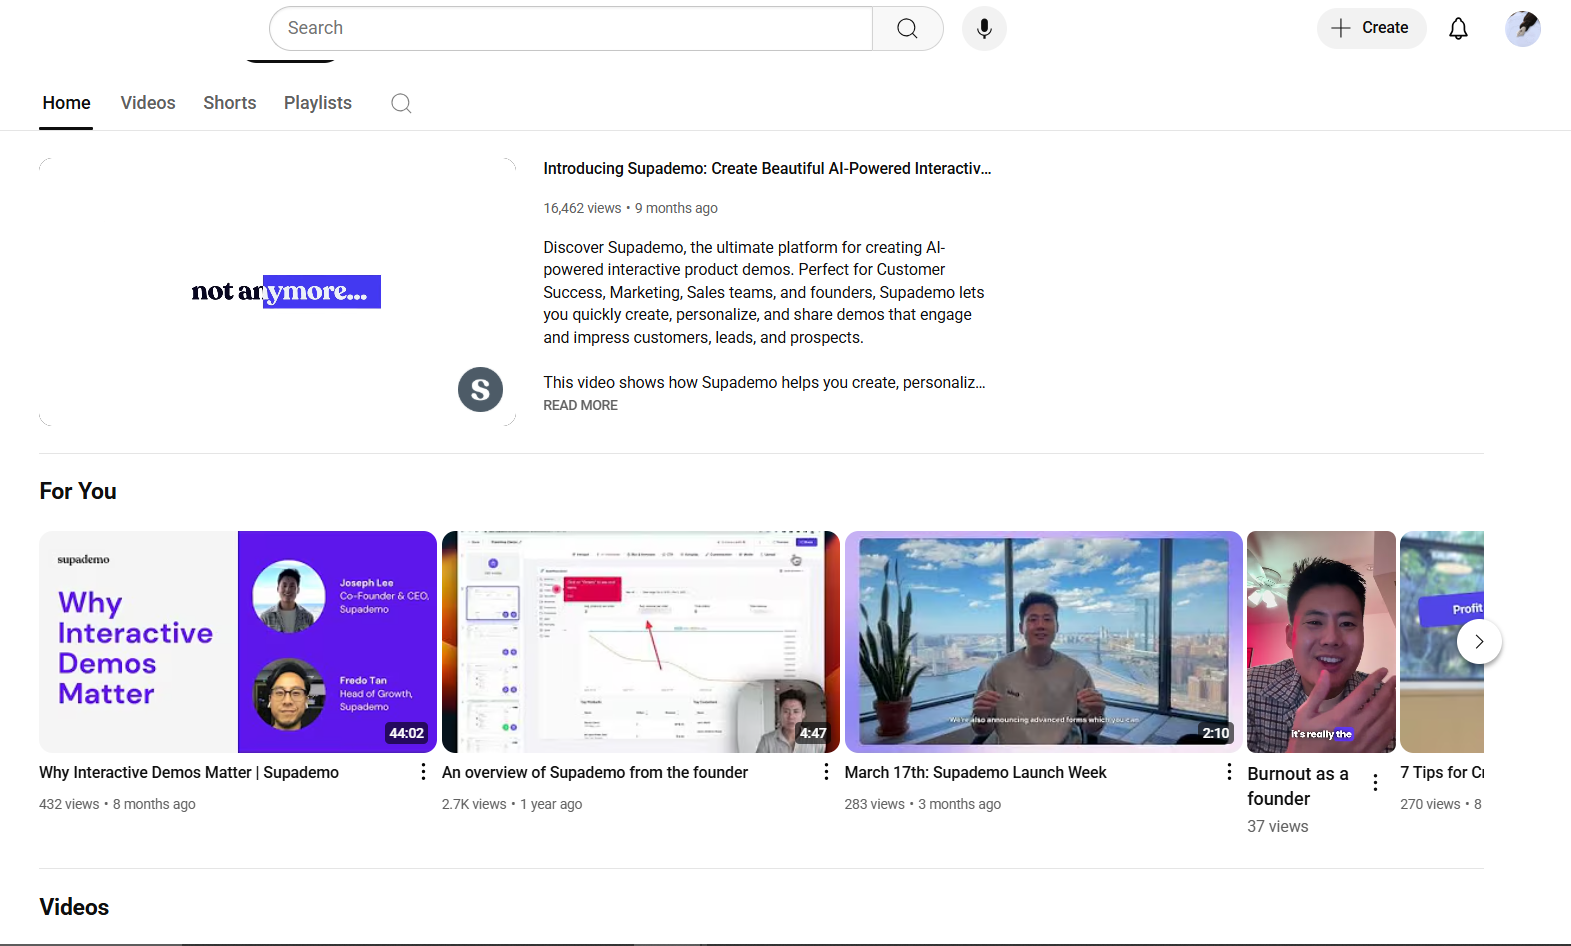Image resolution: width=1571 pixels, height=946 pixels.
Task: Click title 7 Tips for Cr...
Action: pos(1442,772)
